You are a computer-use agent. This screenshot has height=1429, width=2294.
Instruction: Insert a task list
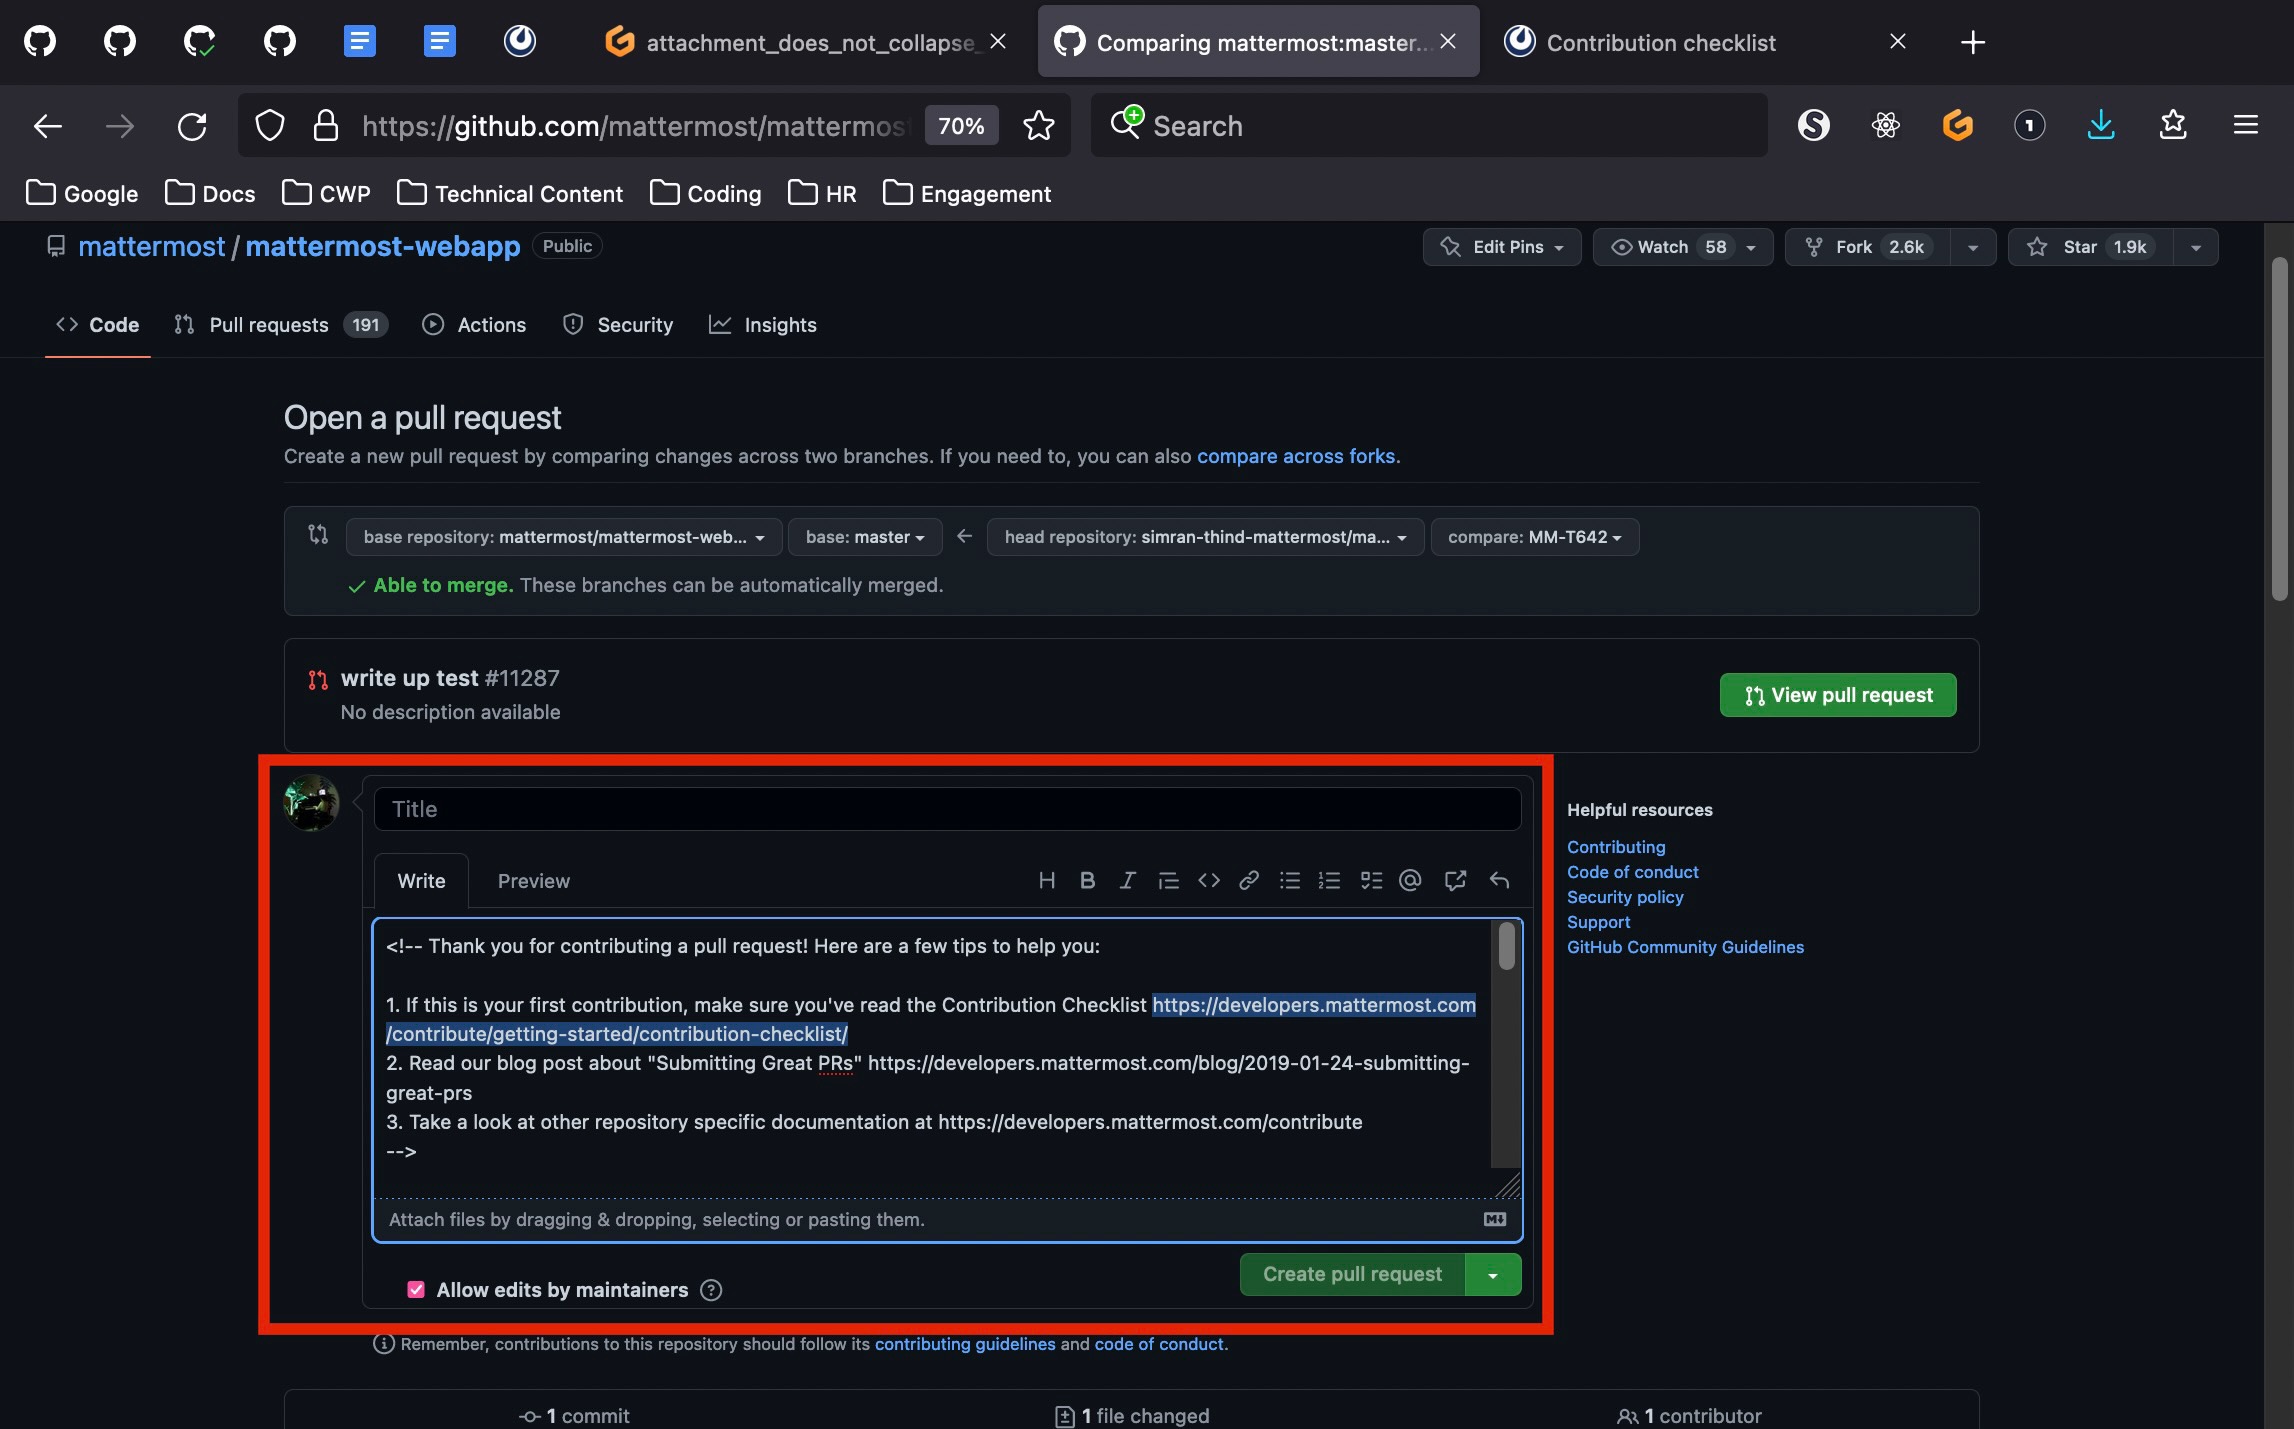tap(1371, 880)
